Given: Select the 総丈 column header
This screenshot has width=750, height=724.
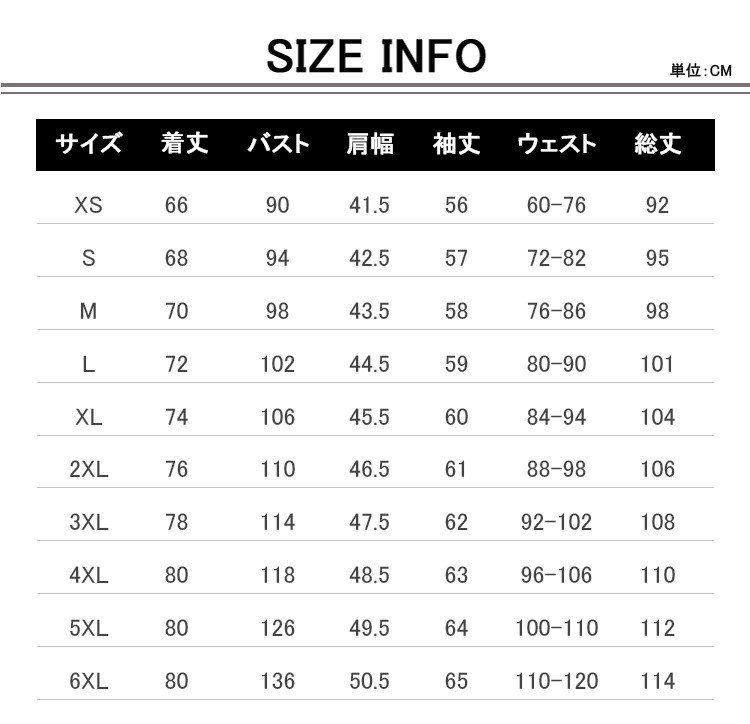Looking at the screenshot, I should pos(657,144).
